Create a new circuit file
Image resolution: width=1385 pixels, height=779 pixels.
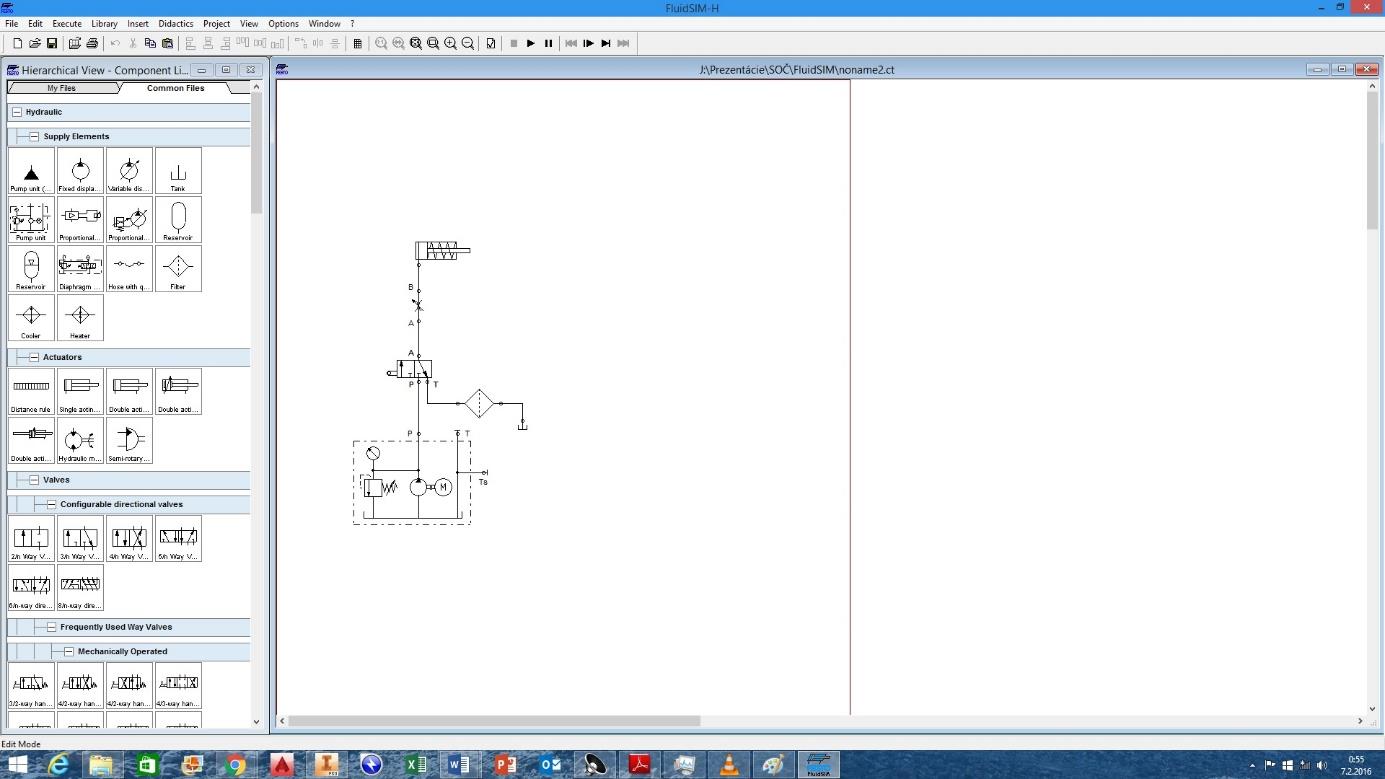(18, 43)
